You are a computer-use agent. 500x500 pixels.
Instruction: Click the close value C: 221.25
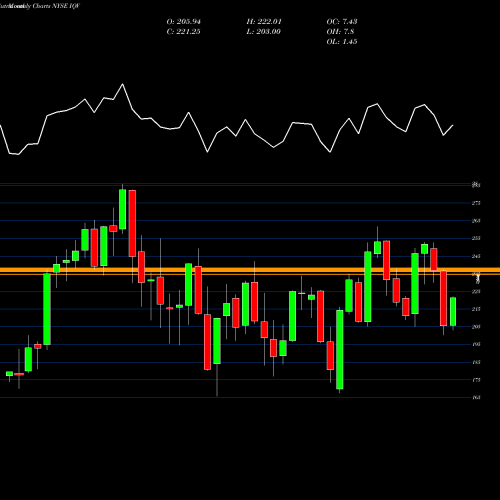coord(183,32)
